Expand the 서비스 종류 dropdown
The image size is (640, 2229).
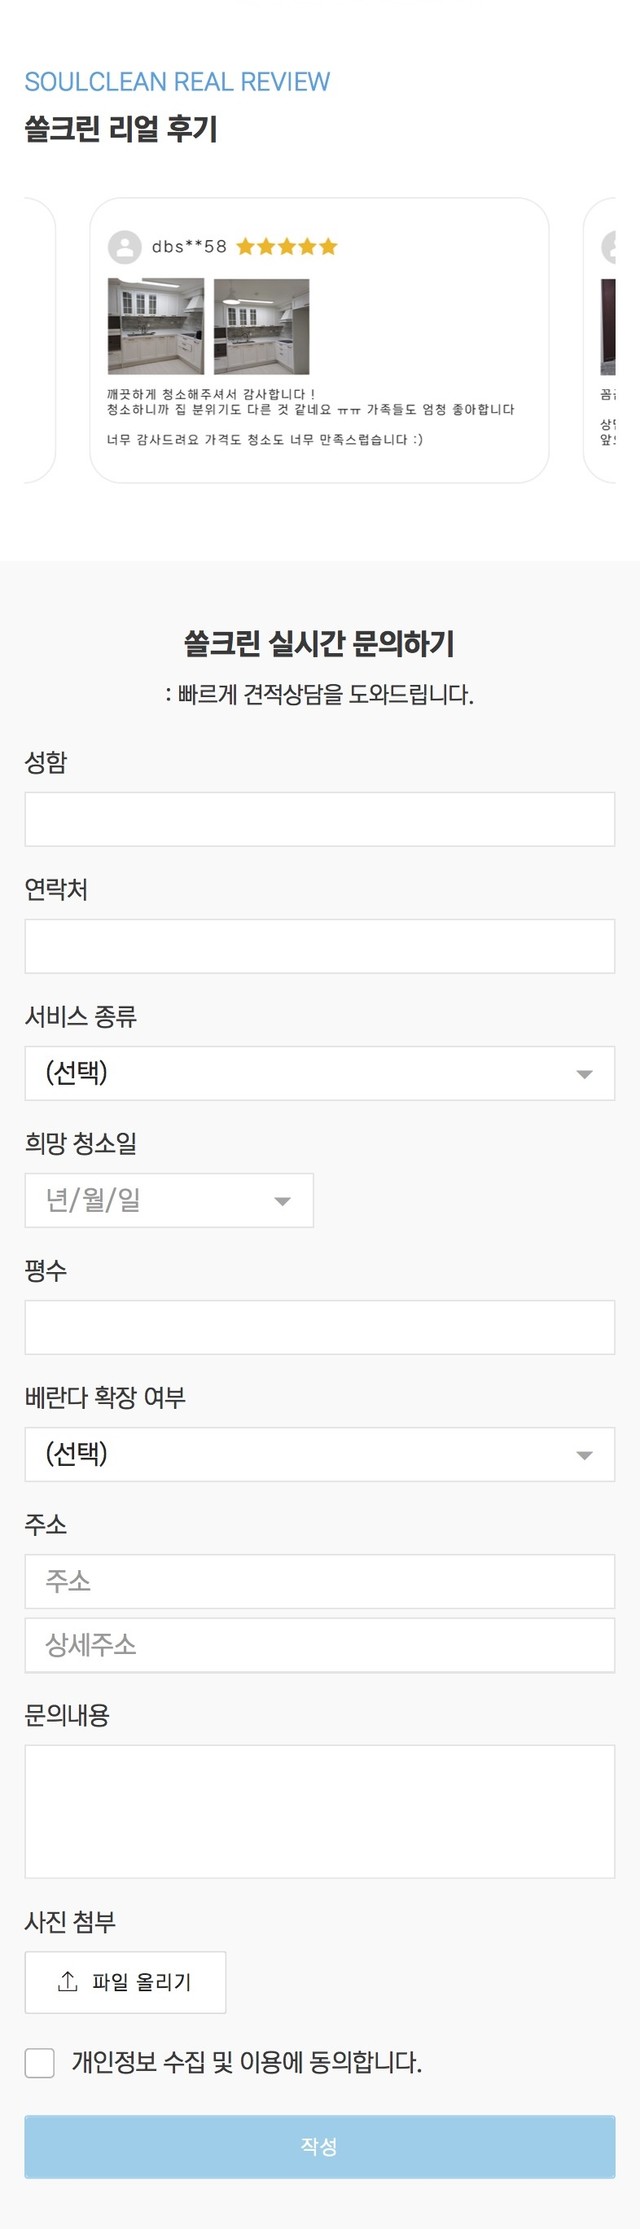[319, 1073]
